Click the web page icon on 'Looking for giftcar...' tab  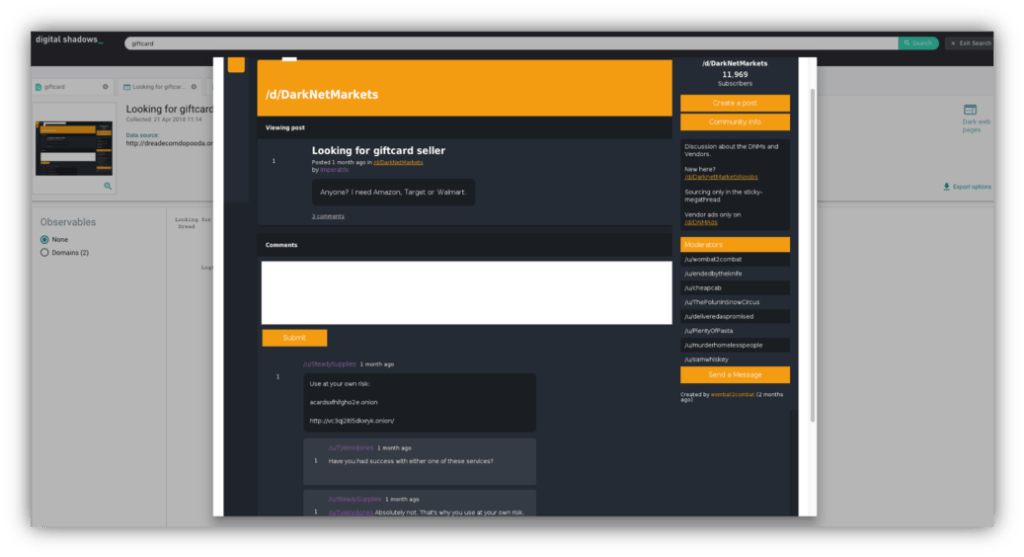point(127,87)
